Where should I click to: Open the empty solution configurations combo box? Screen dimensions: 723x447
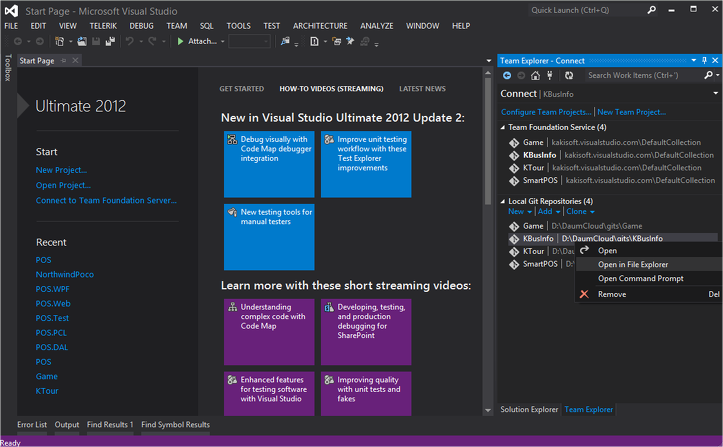[x=249, y=42]
